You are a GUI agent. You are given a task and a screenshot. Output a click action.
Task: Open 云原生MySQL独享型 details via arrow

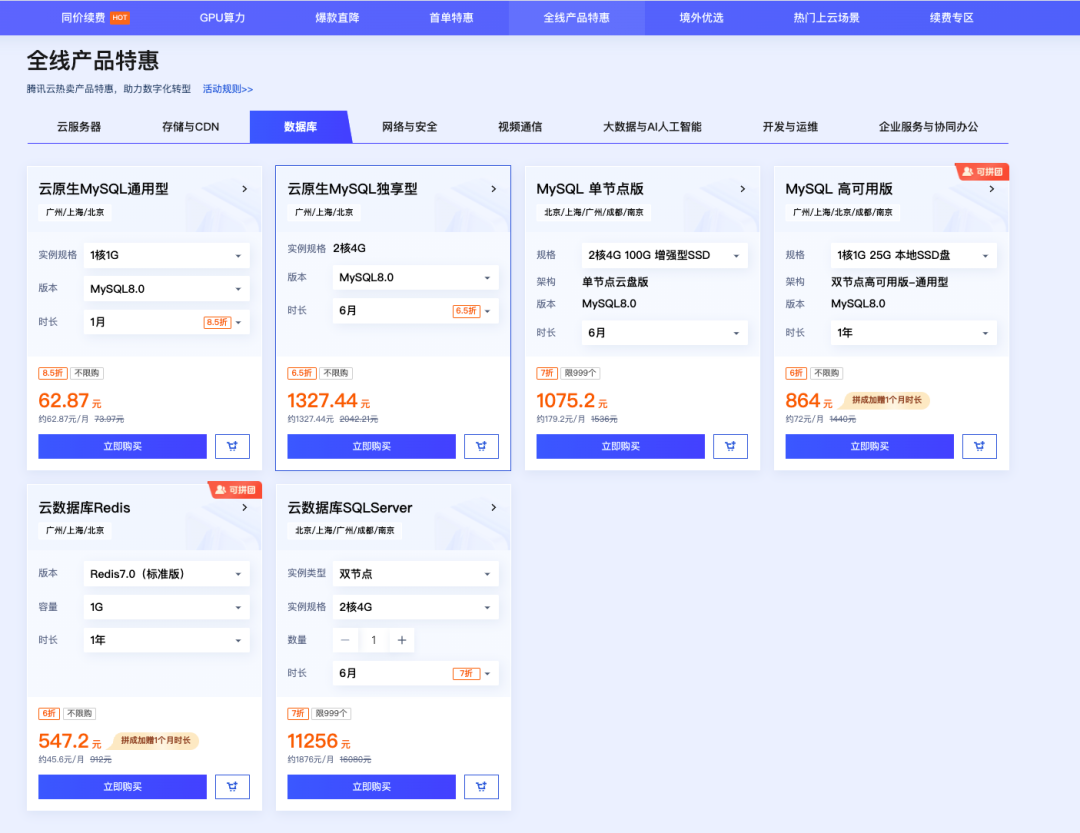(x=494, y=189)
